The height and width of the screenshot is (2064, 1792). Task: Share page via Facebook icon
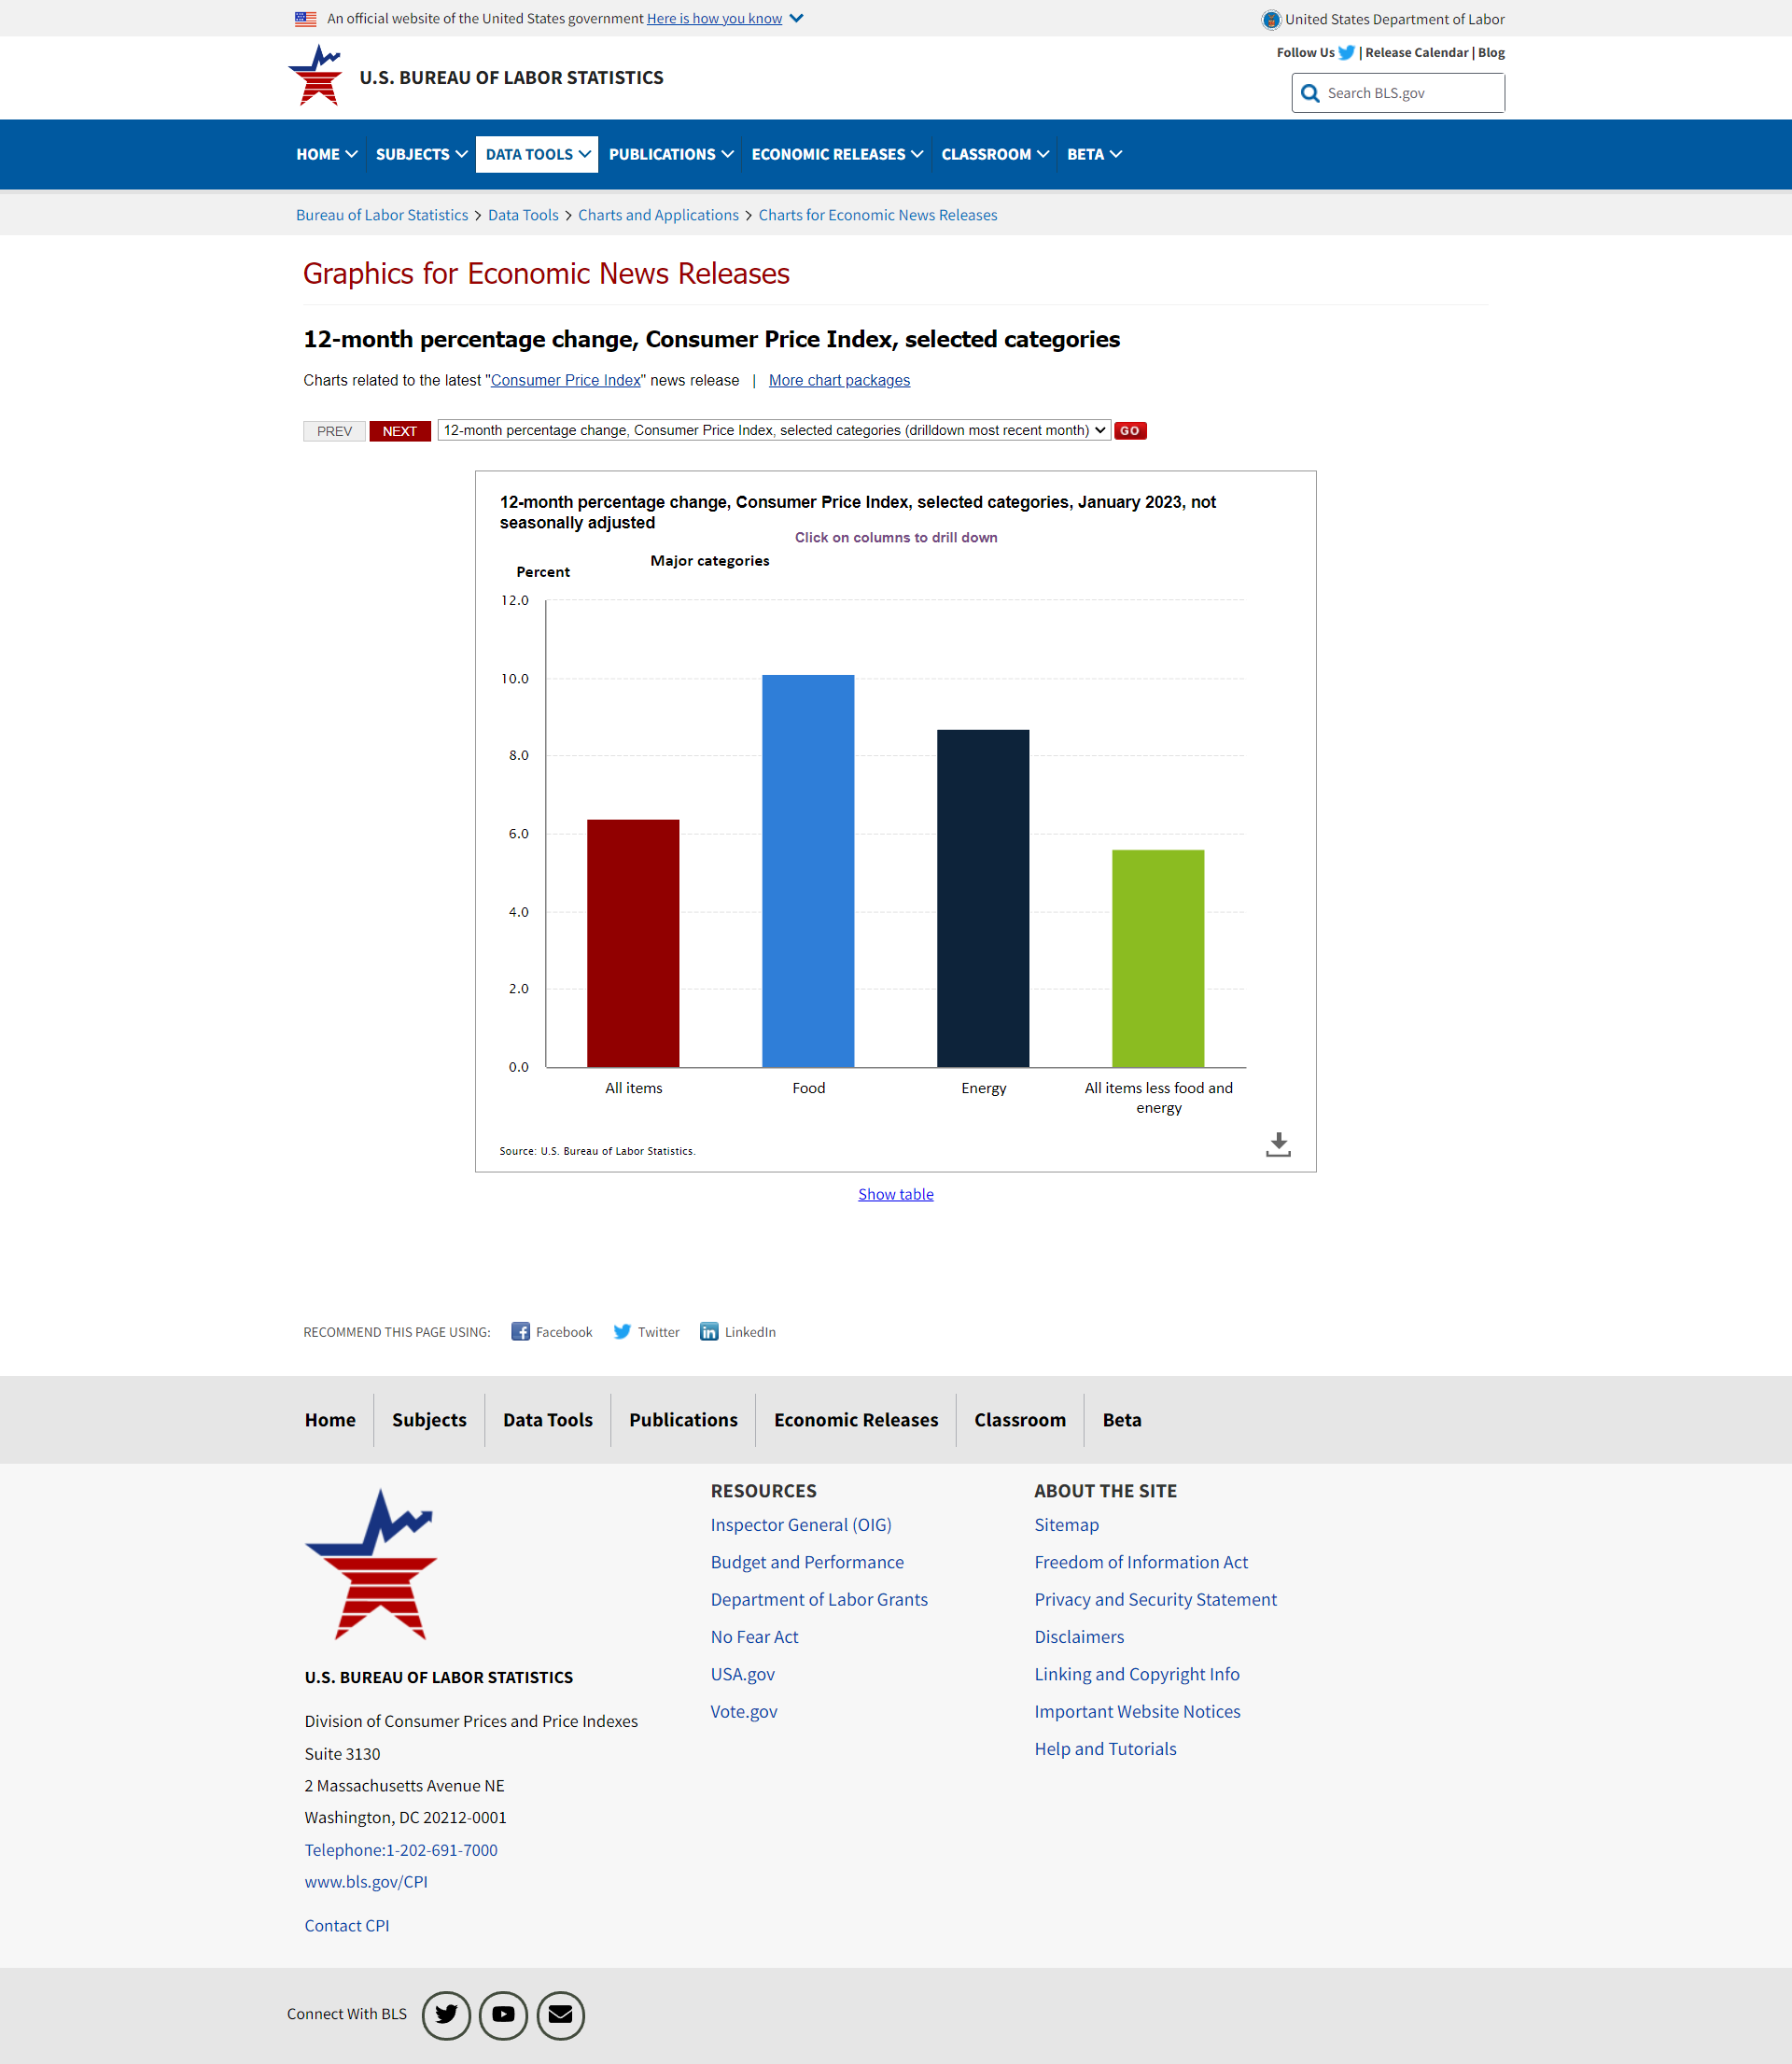pyautogui.click(x=520, y=1331)
